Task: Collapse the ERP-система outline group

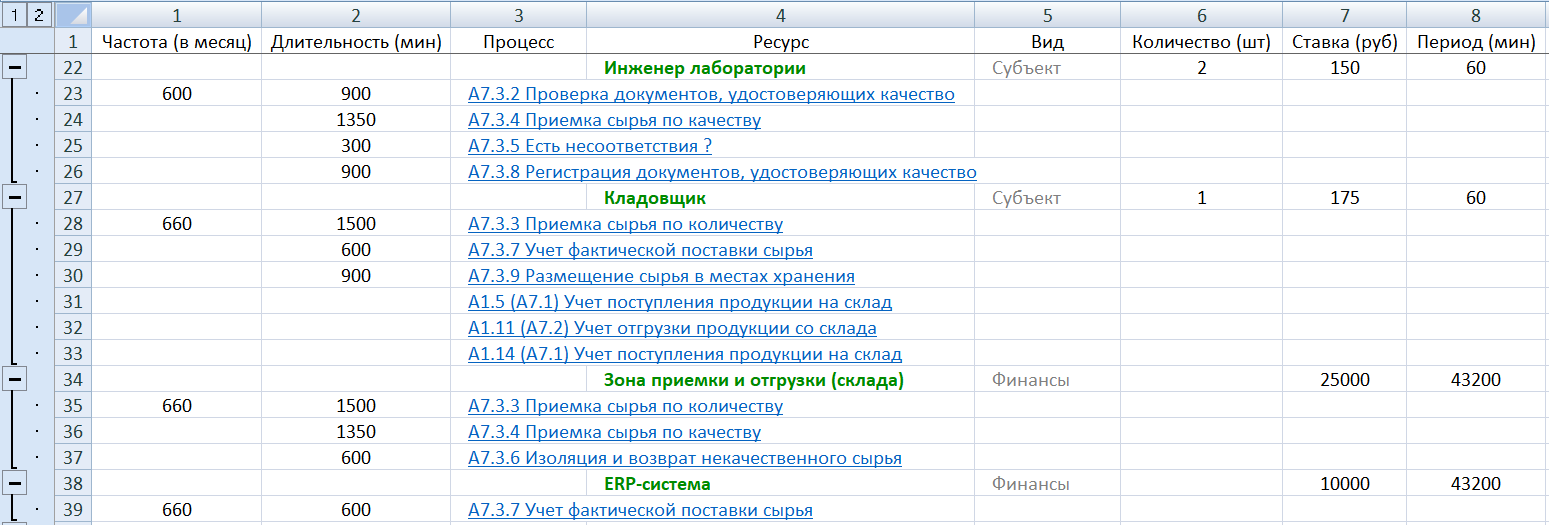Action: [14, 484]
